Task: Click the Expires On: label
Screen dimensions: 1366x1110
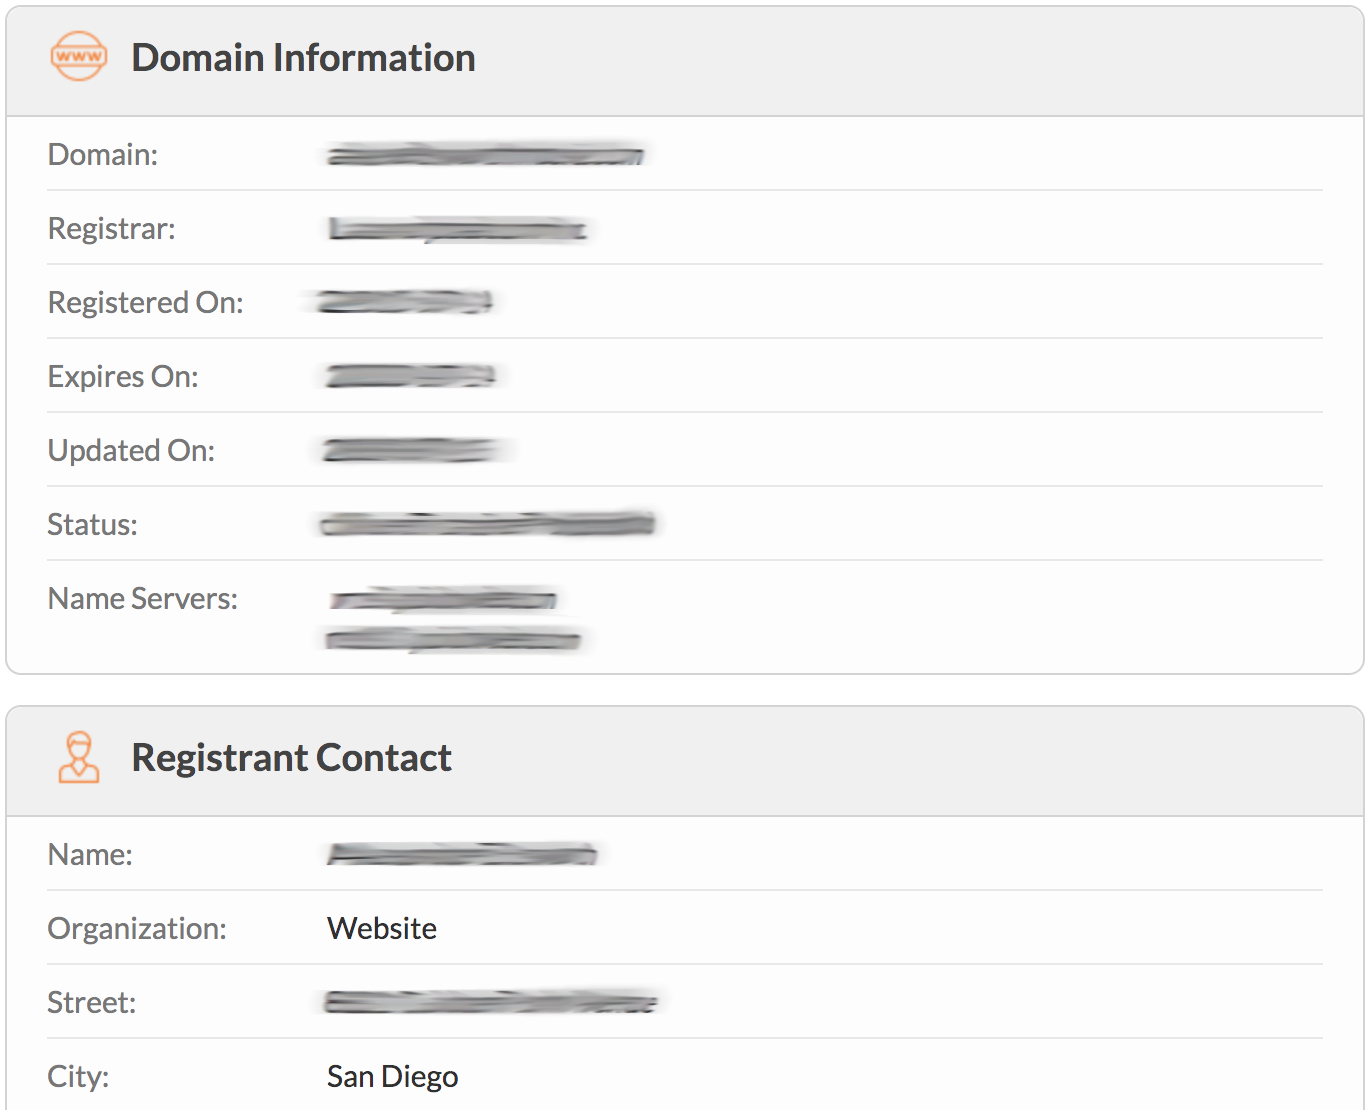Action: (x=123, y=377)
